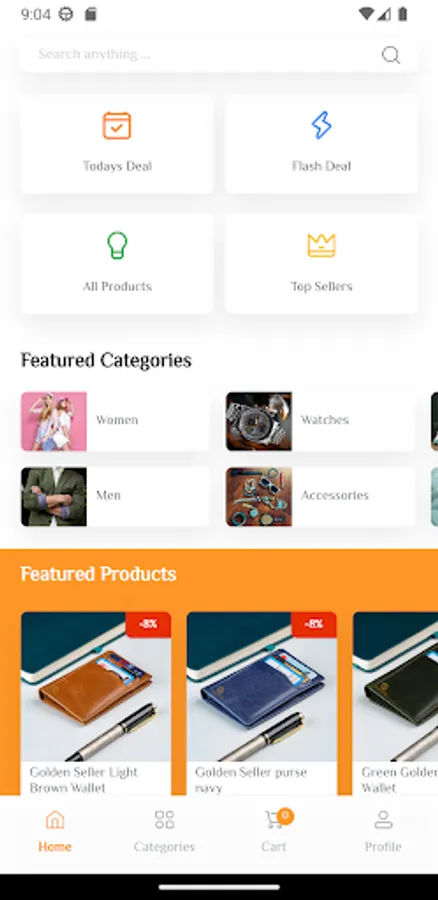Open the Accessories category

pyautogui.click(x=320, y=496)
